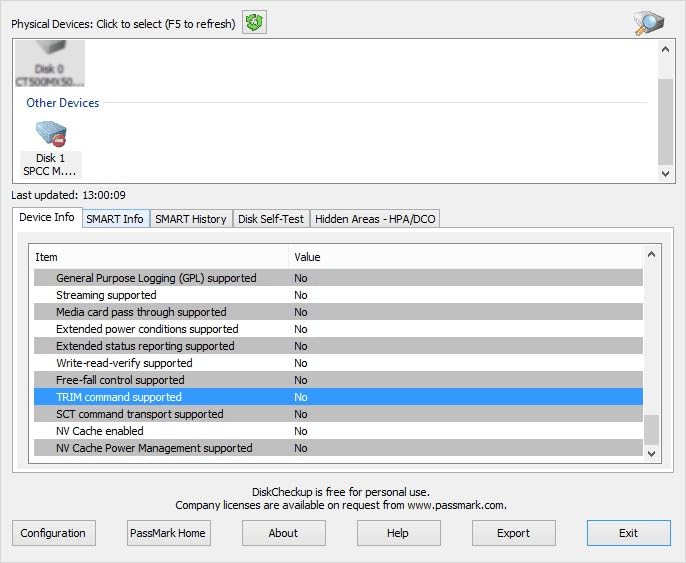This screenshot has height=563, width=686.
Task: Click the info table scrollbar thumb
Action: click(651, 430)
